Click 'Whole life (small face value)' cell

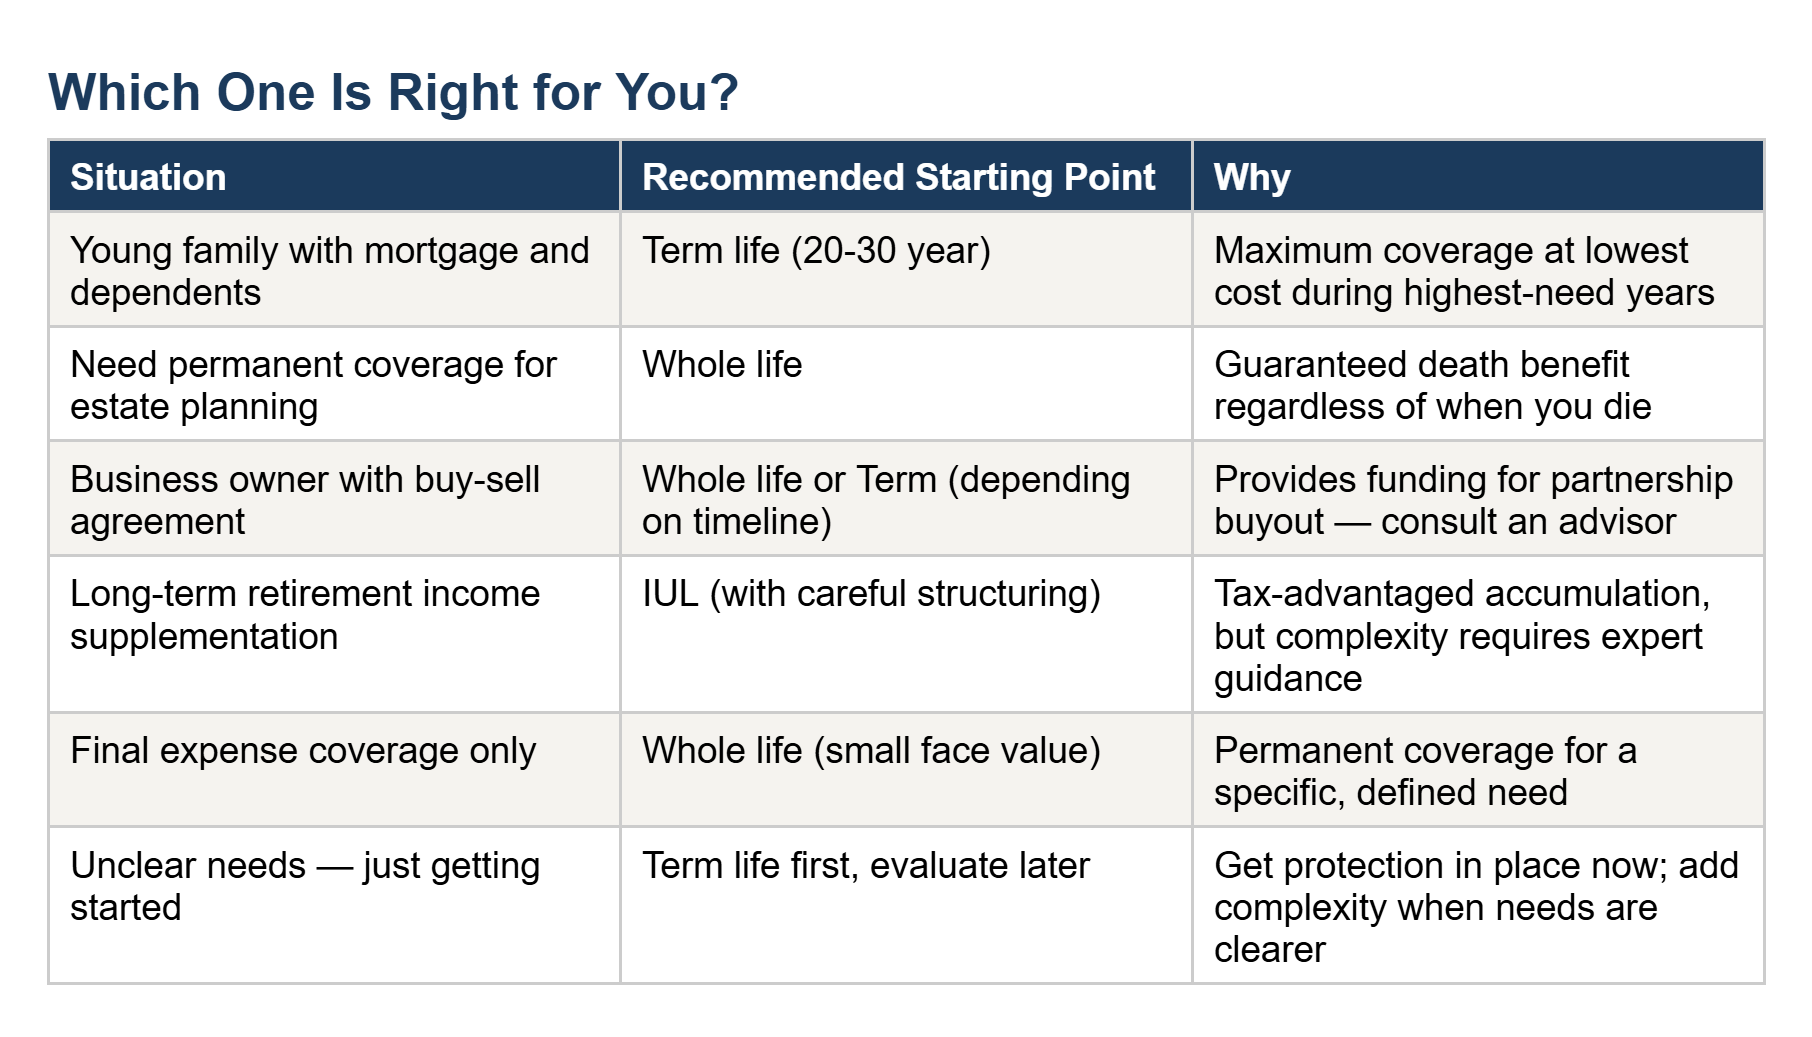[x=906, y=770]
